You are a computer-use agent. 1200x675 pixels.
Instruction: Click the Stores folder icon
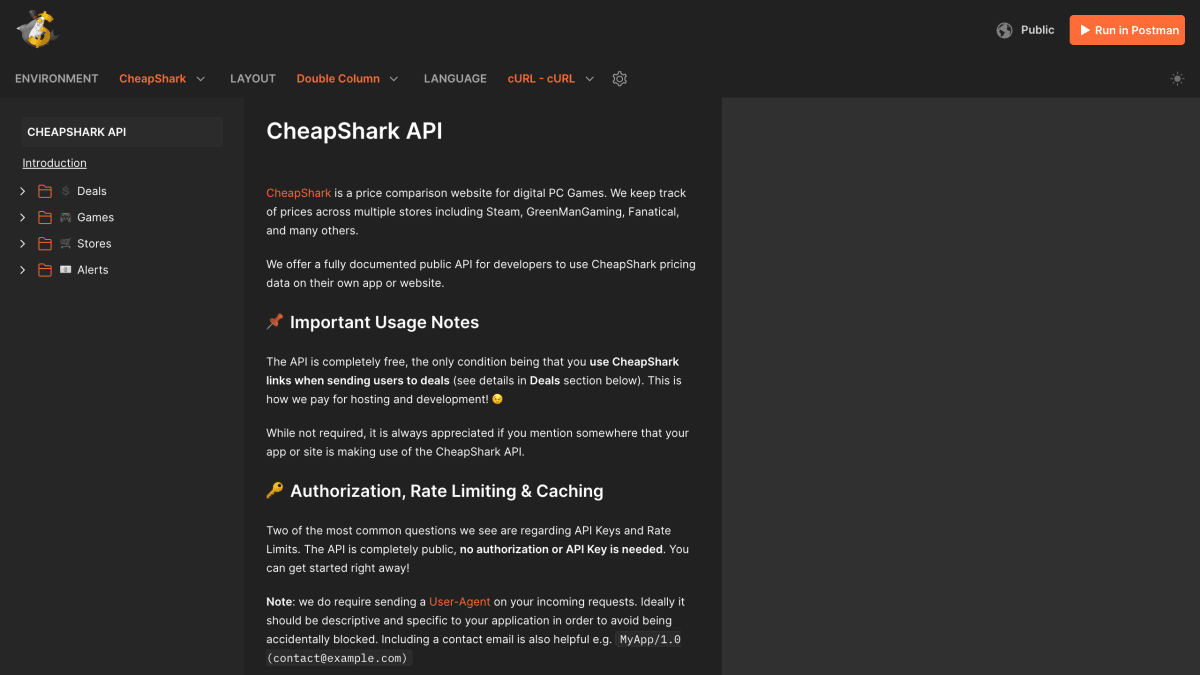click(x=45, y=243)
